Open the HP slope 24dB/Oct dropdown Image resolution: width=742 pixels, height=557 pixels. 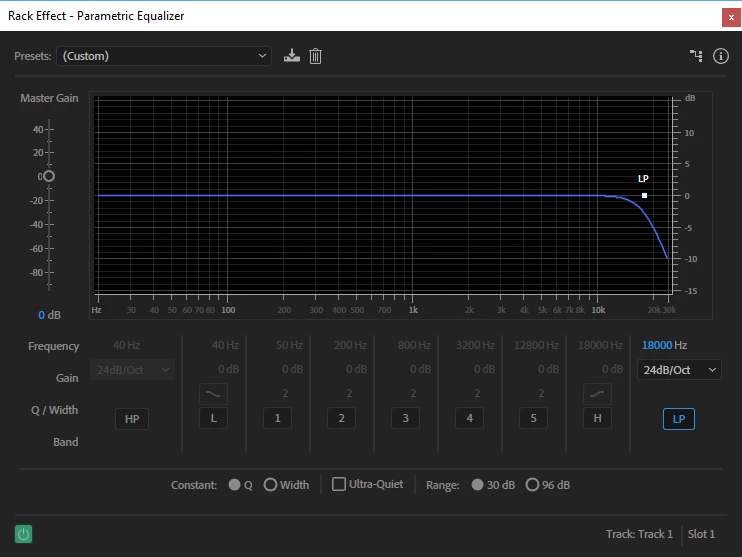[x=132, y=370]
